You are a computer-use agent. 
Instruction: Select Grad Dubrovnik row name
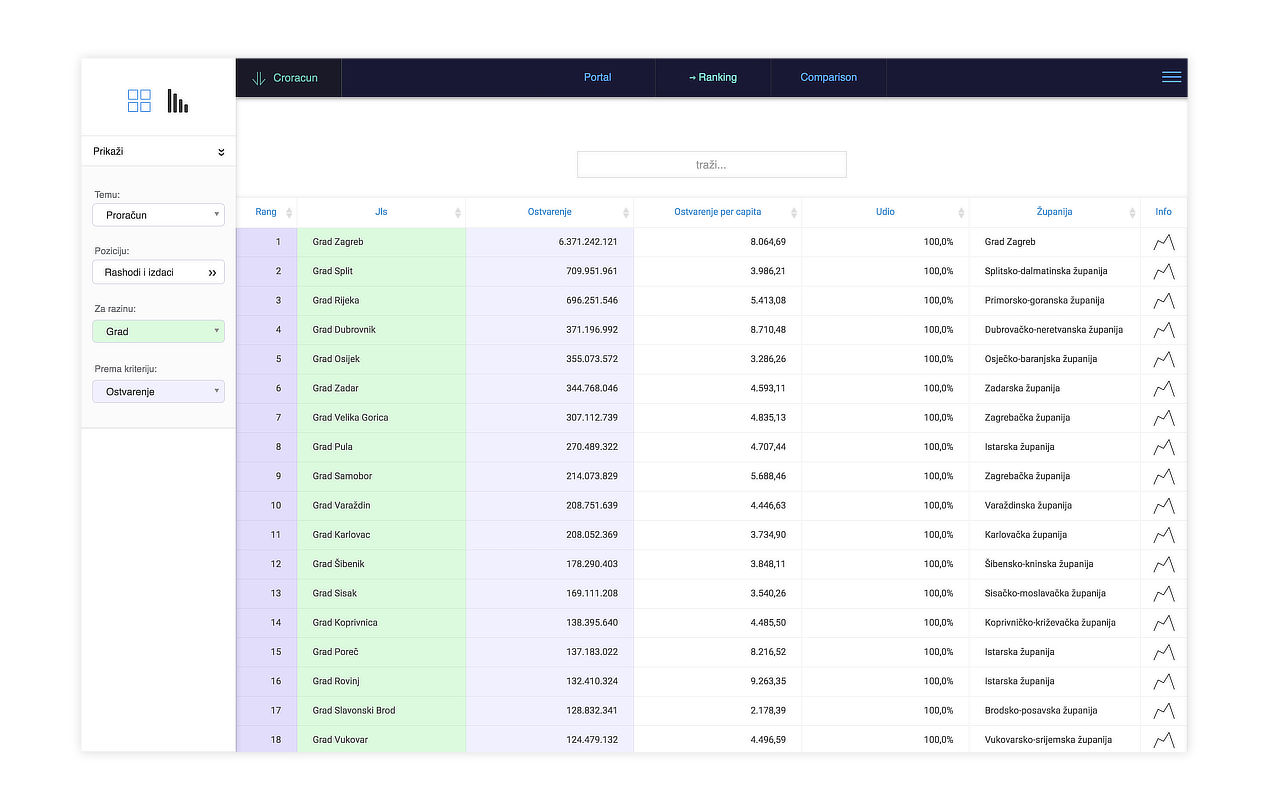tap(344, 330)
